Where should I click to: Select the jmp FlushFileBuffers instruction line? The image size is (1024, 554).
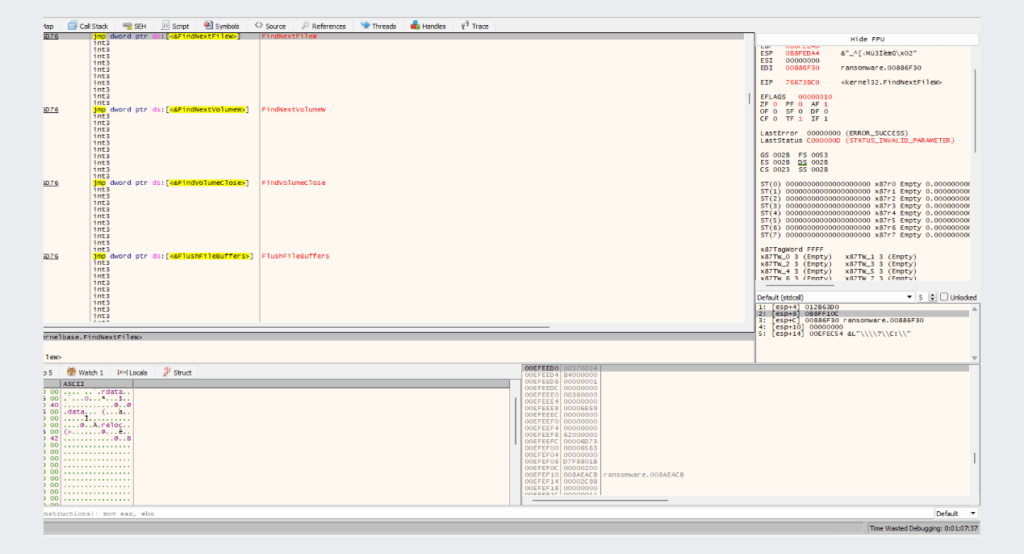pos(172,256)
